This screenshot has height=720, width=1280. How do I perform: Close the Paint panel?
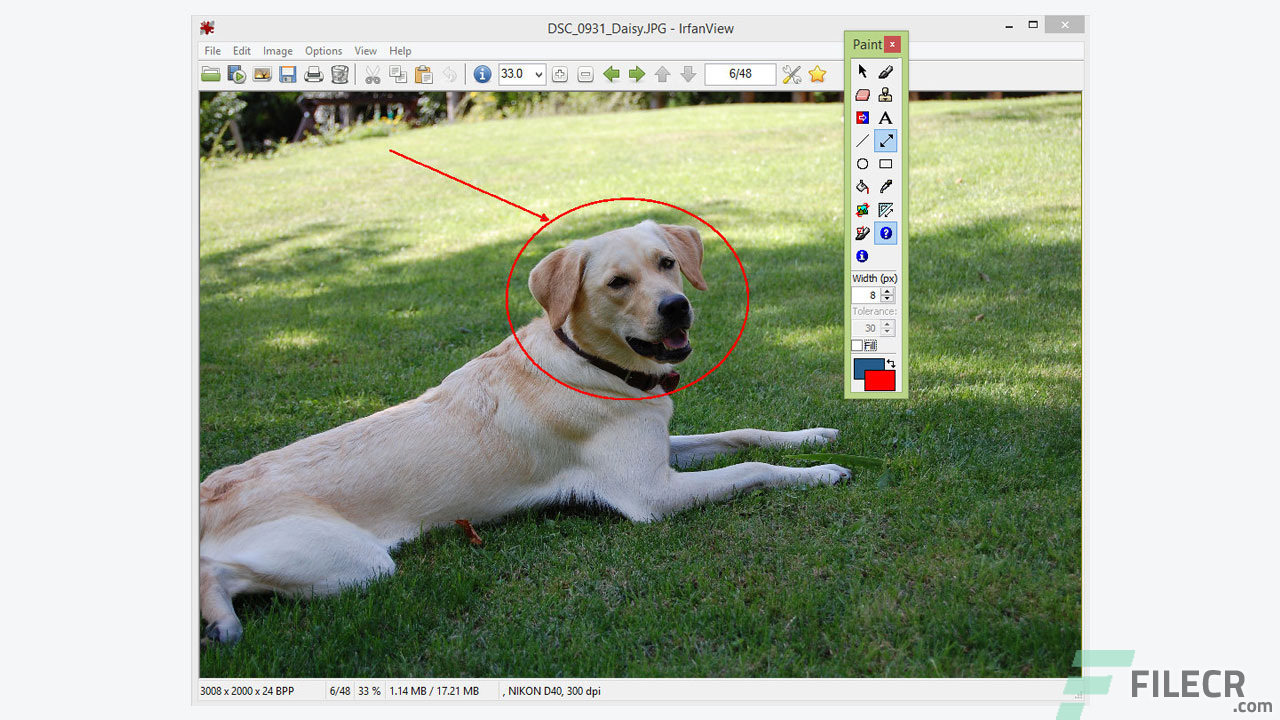tap(893, 44)
